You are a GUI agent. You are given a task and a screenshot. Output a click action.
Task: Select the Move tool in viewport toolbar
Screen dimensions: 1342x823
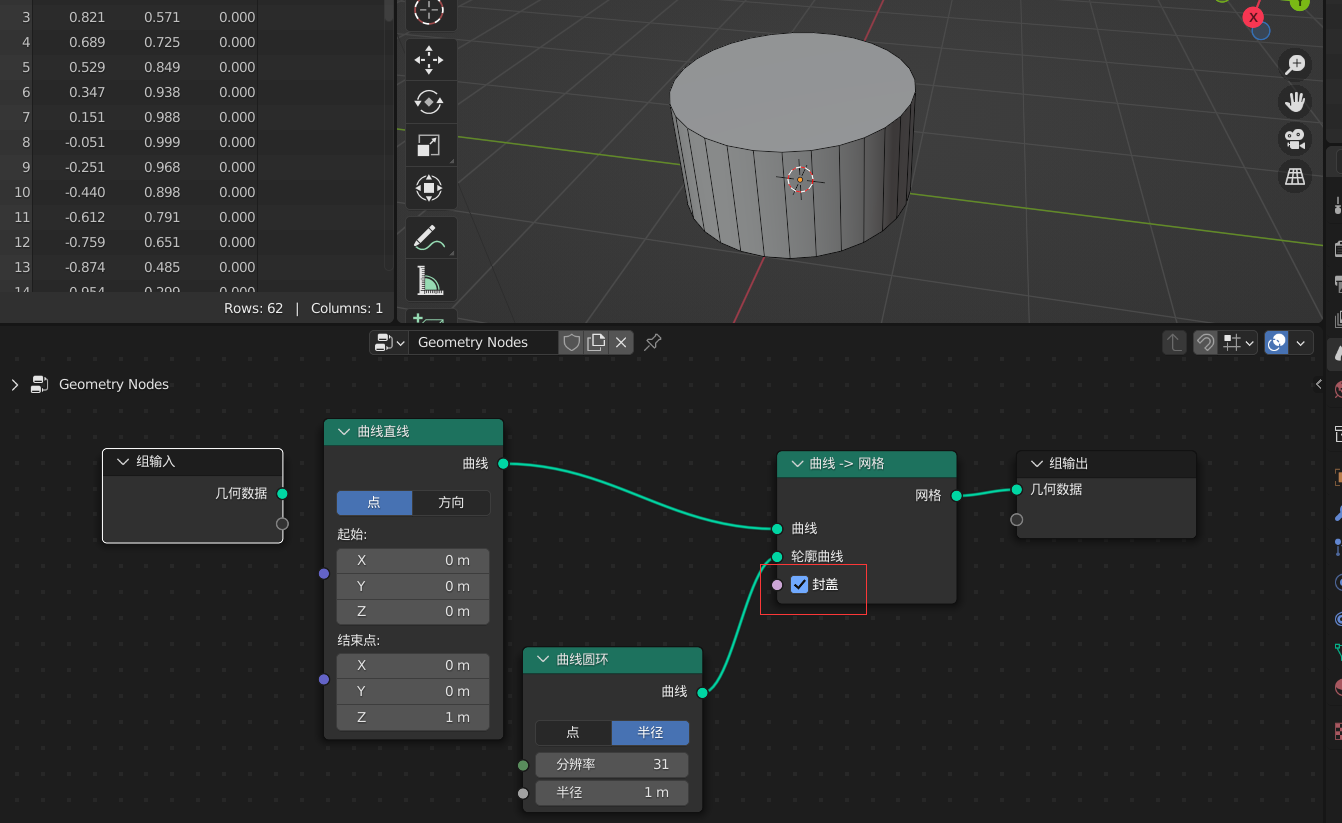click(429, 59)
